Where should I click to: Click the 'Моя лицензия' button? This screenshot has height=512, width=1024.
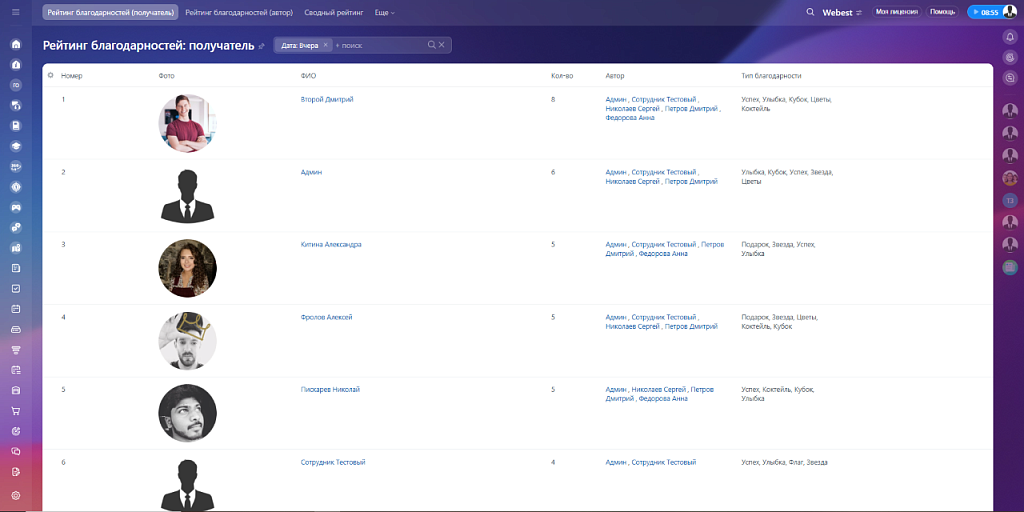[896, 12]
